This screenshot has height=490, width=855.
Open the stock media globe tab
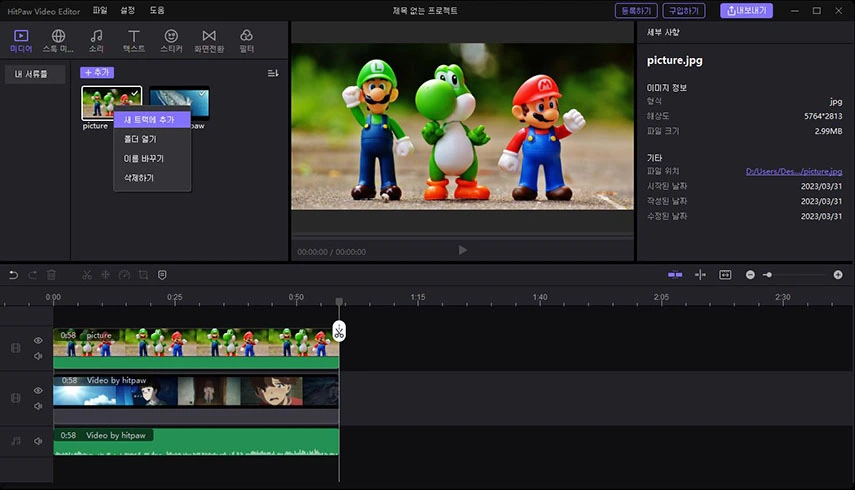pos(58,41)
